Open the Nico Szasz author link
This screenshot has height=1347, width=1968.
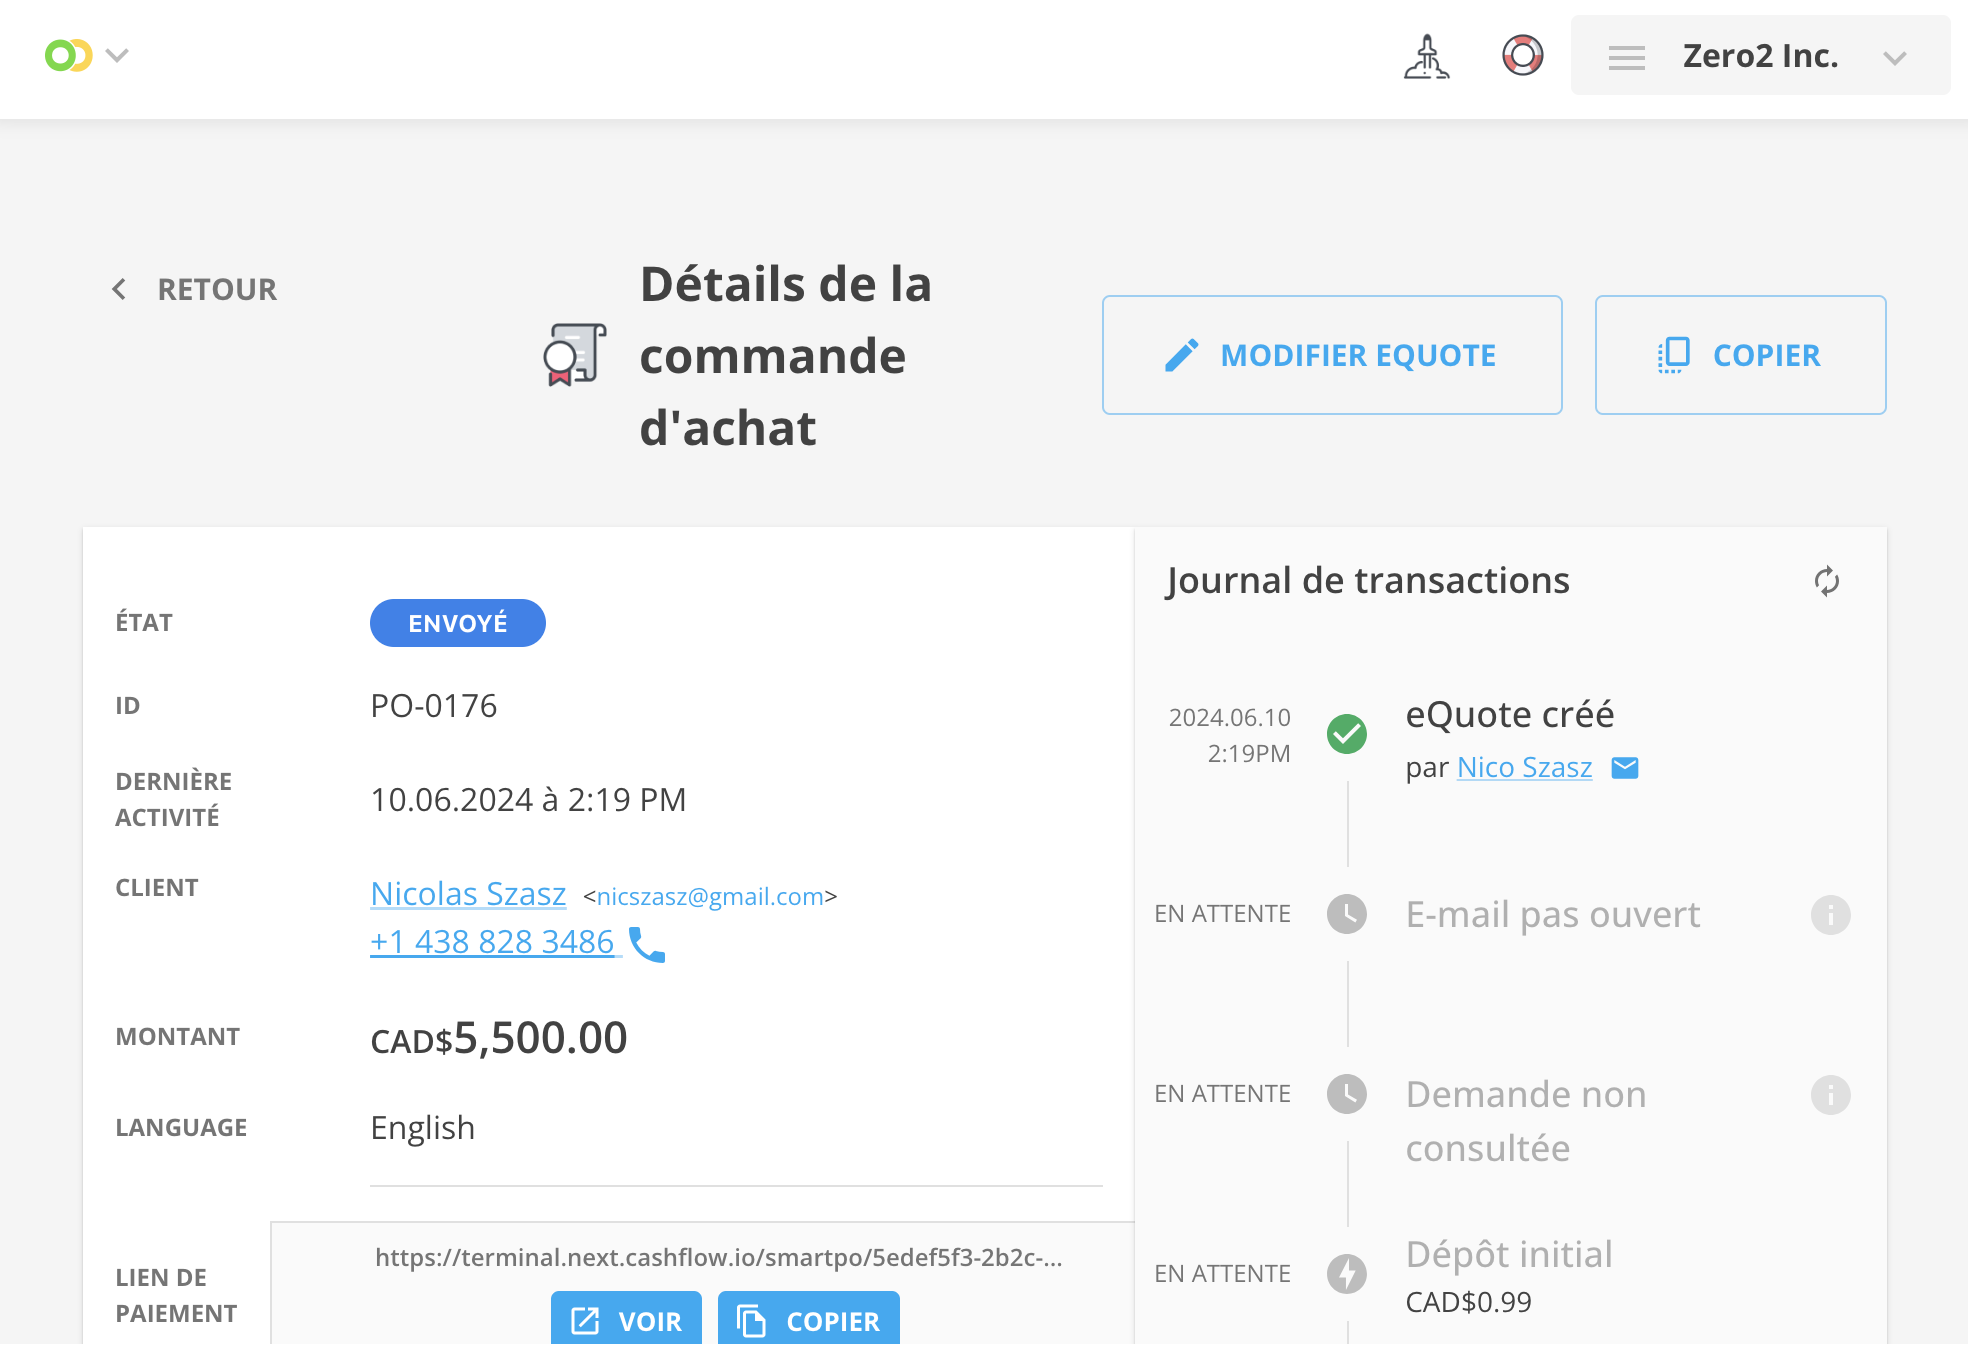[x=1524, y=768]
